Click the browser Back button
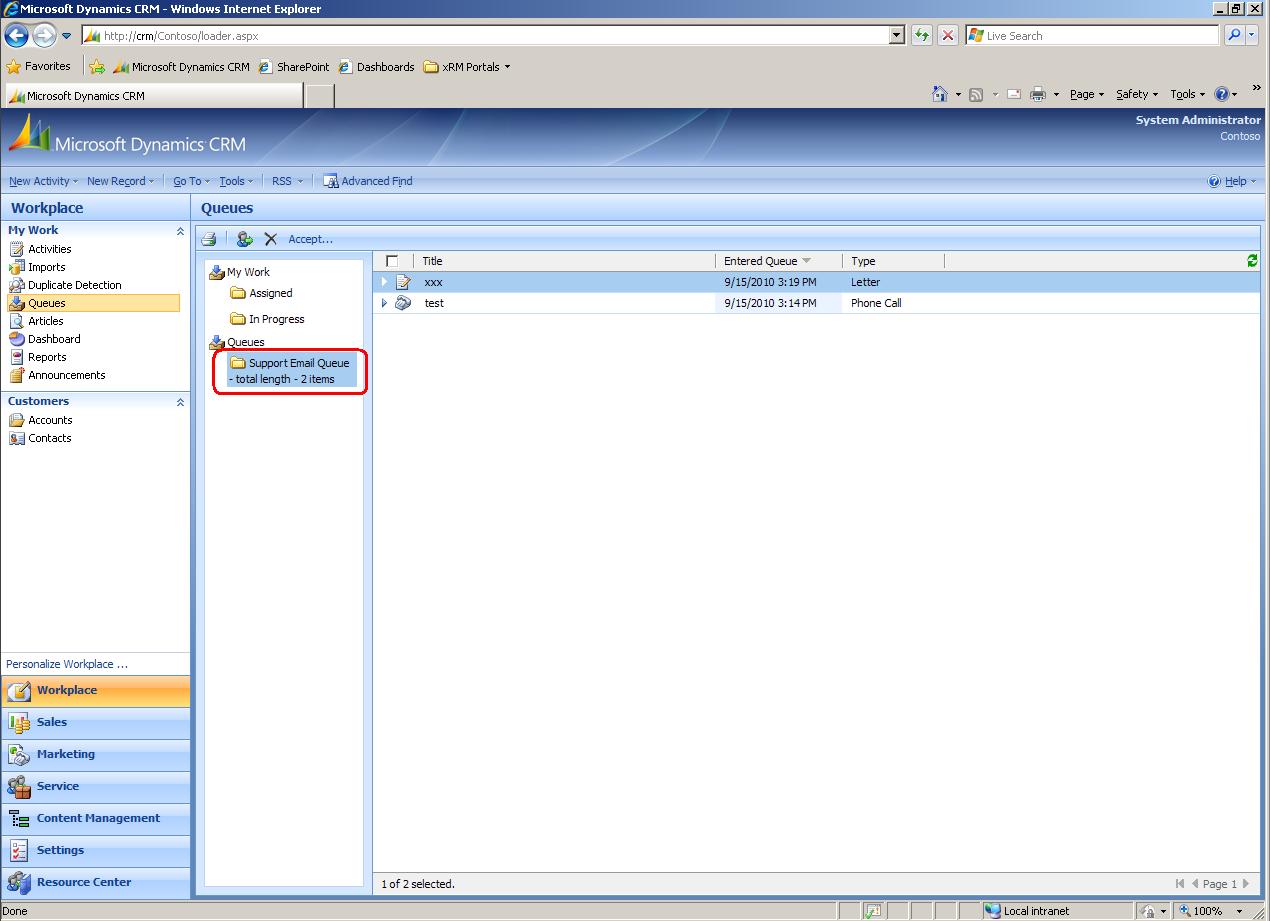The image size is (1270, 921). pos(16,36)
